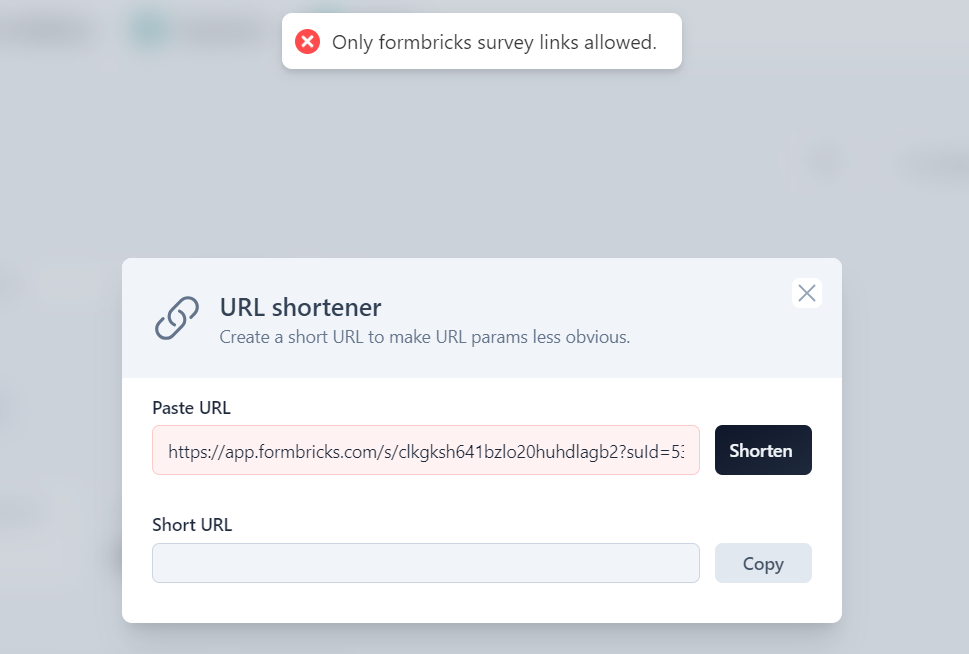Dismiss the 'Only formbricks survey links allowed' toast

pos(481,41)
